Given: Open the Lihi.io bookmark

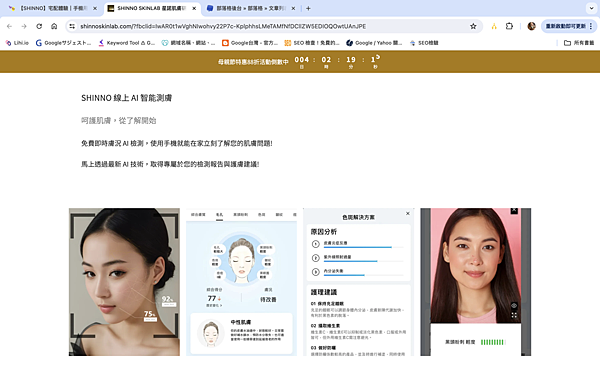Looking at the screenshot, I should pyautogui.click(x=17, y=43).
